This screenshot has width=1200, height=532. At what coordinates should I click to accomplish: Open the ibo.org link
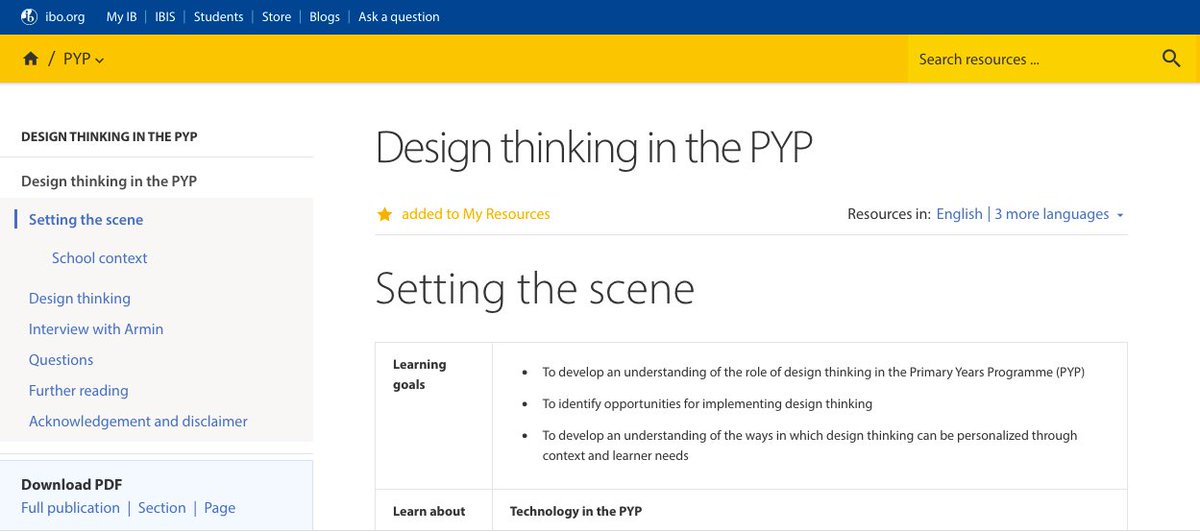tap(66, 17)
